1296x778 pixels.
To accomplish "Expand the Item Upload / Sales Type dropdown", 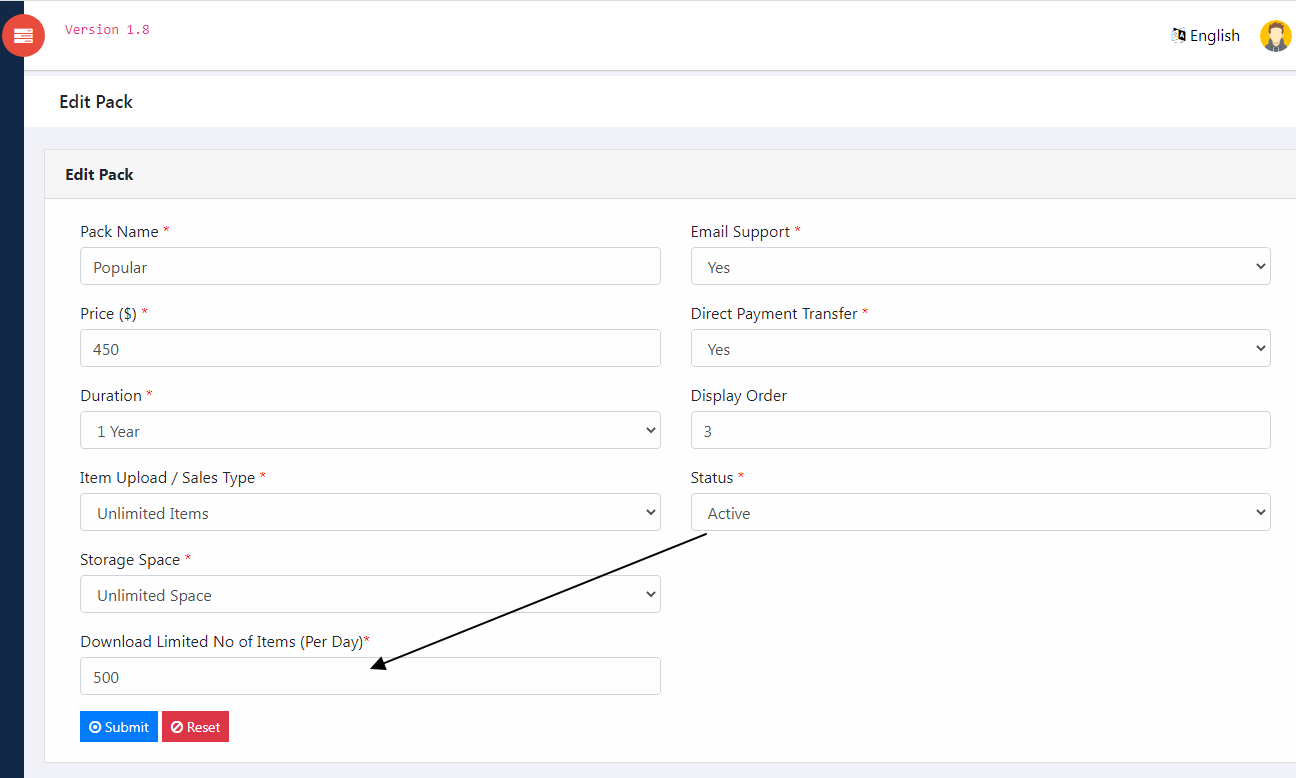I will 370,512.
